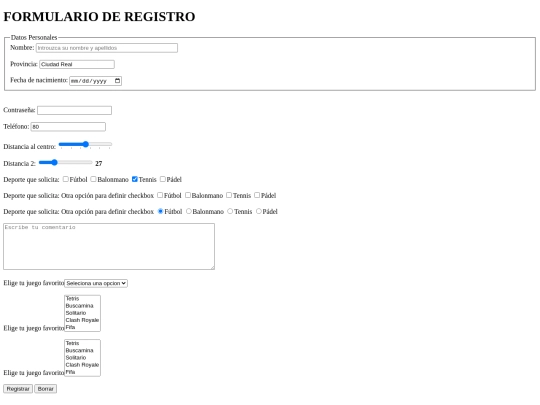Click the Distancia 2 slider thumb
540x405 pixels.
pyautogui.click(x=54, y=162)
